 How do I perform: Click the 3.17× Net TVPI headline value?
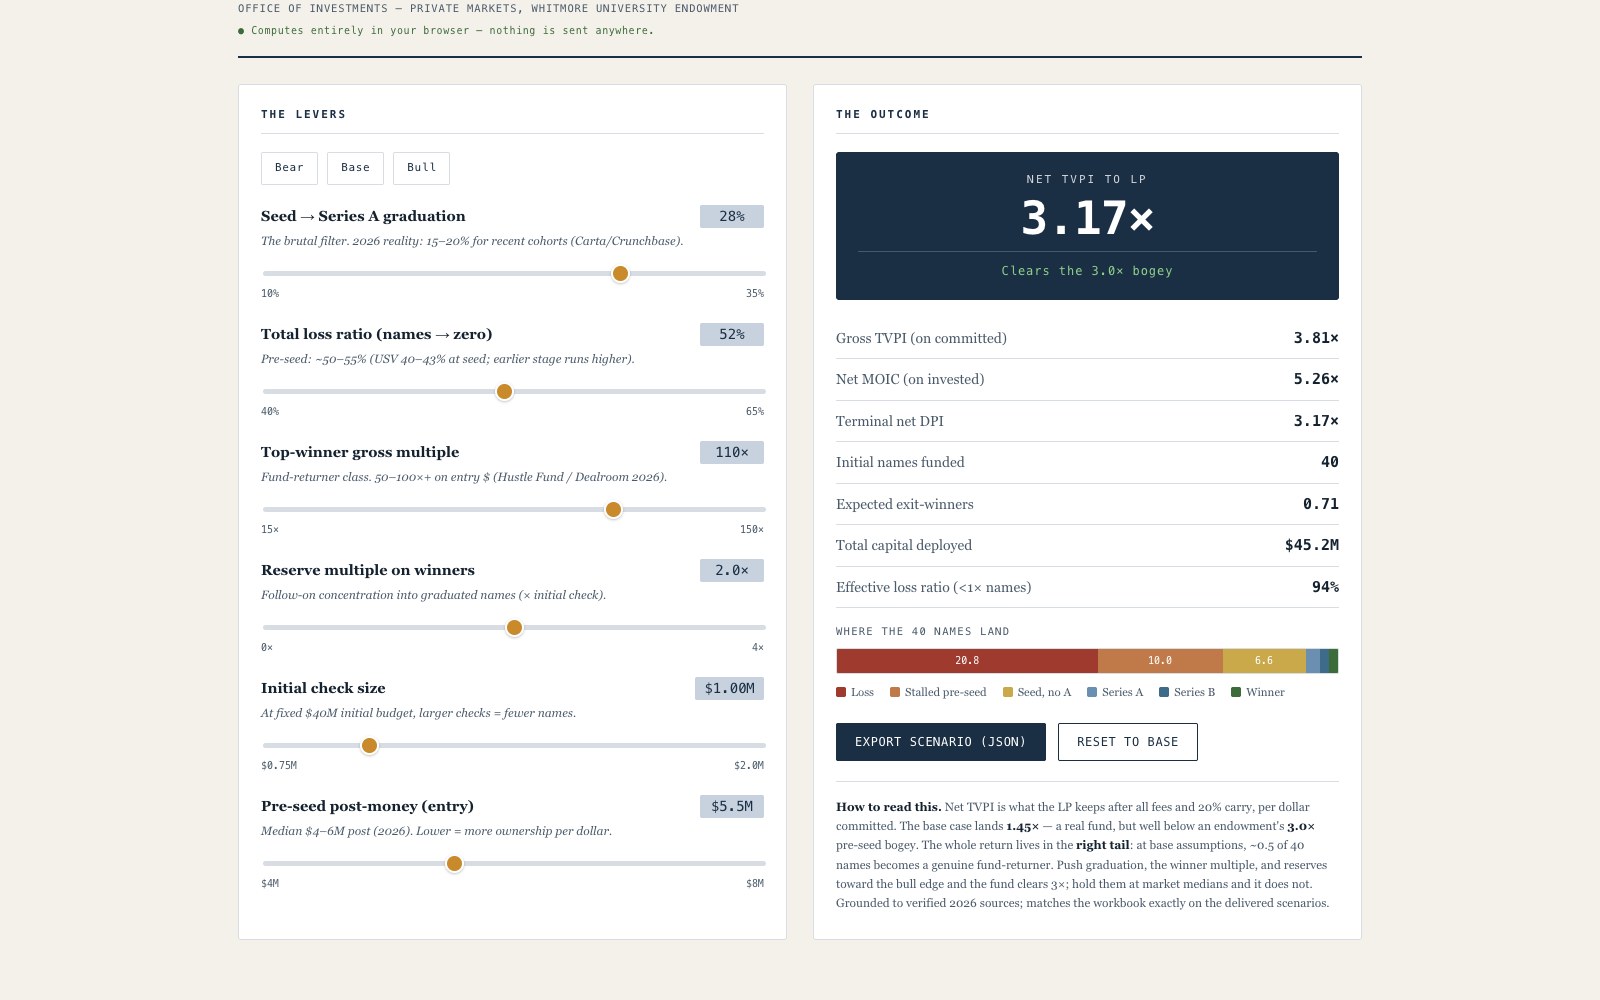coord(1087,218)
